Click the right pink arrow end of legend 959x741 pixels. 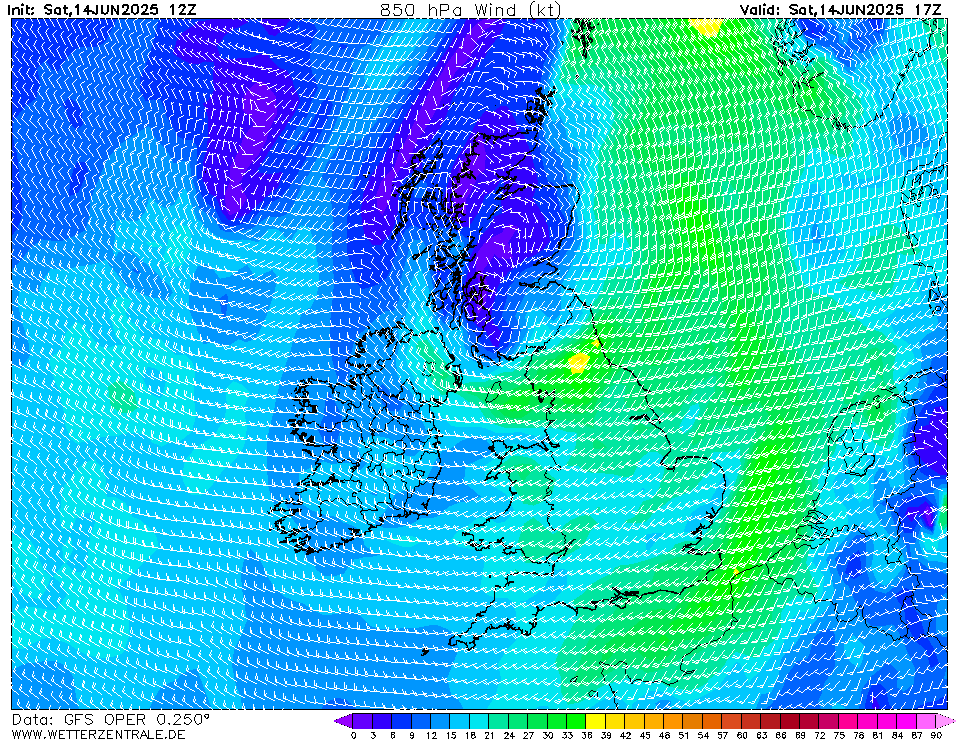pos(945,721)
